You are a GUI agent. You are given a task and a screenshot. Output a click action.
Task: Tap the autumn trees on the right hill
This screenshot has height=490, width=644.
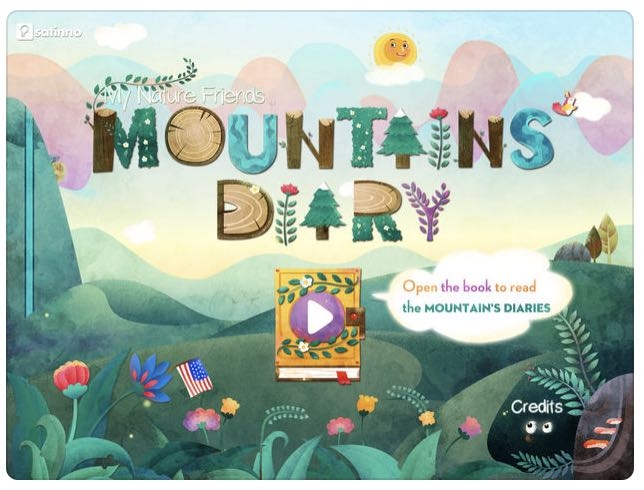pyautogui.click(x=601, y=238)
